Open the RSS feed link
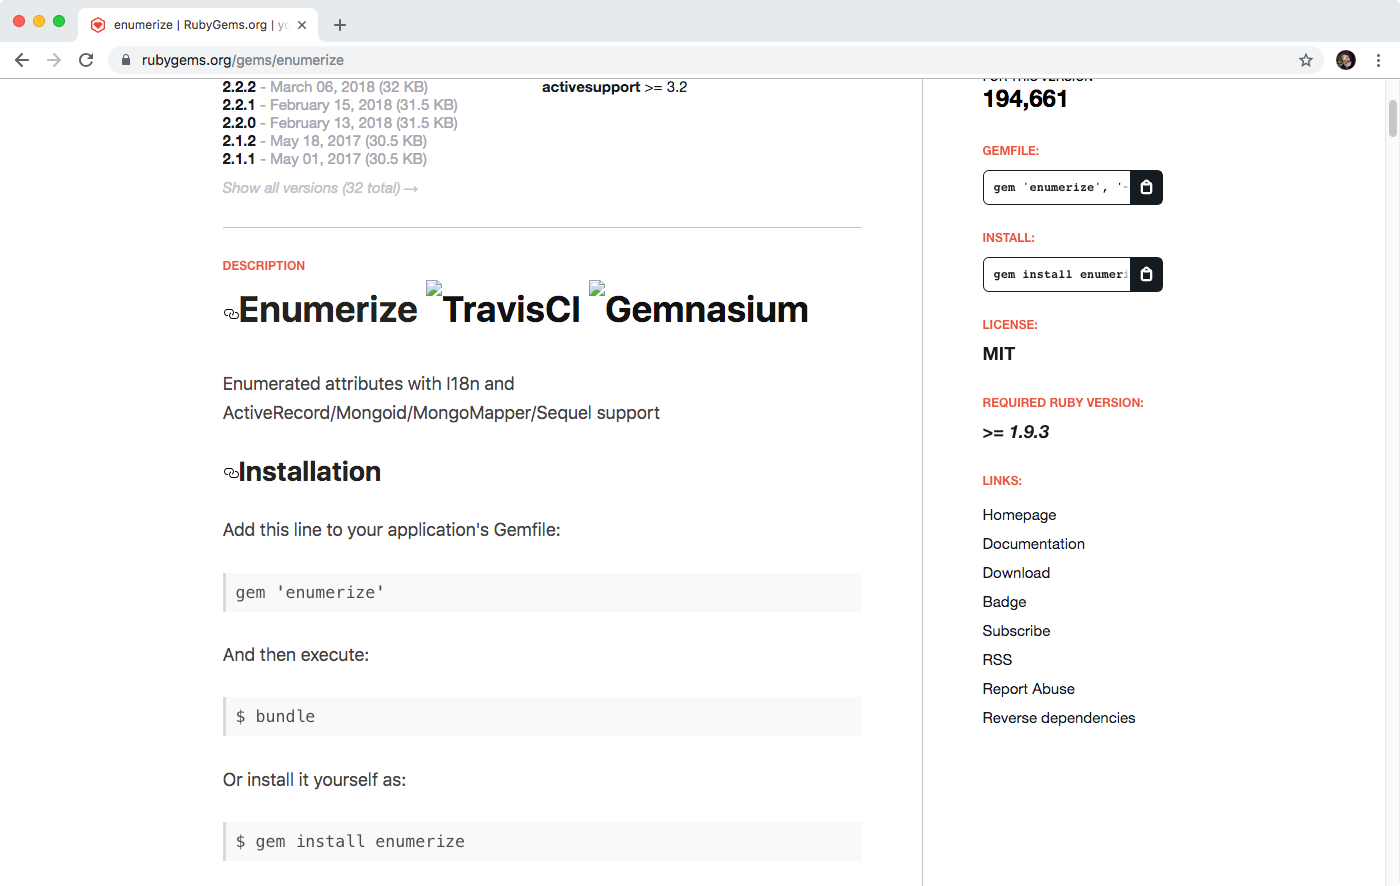The width and height of the screenshot is (1400, 886). click(x=997, y=660)
